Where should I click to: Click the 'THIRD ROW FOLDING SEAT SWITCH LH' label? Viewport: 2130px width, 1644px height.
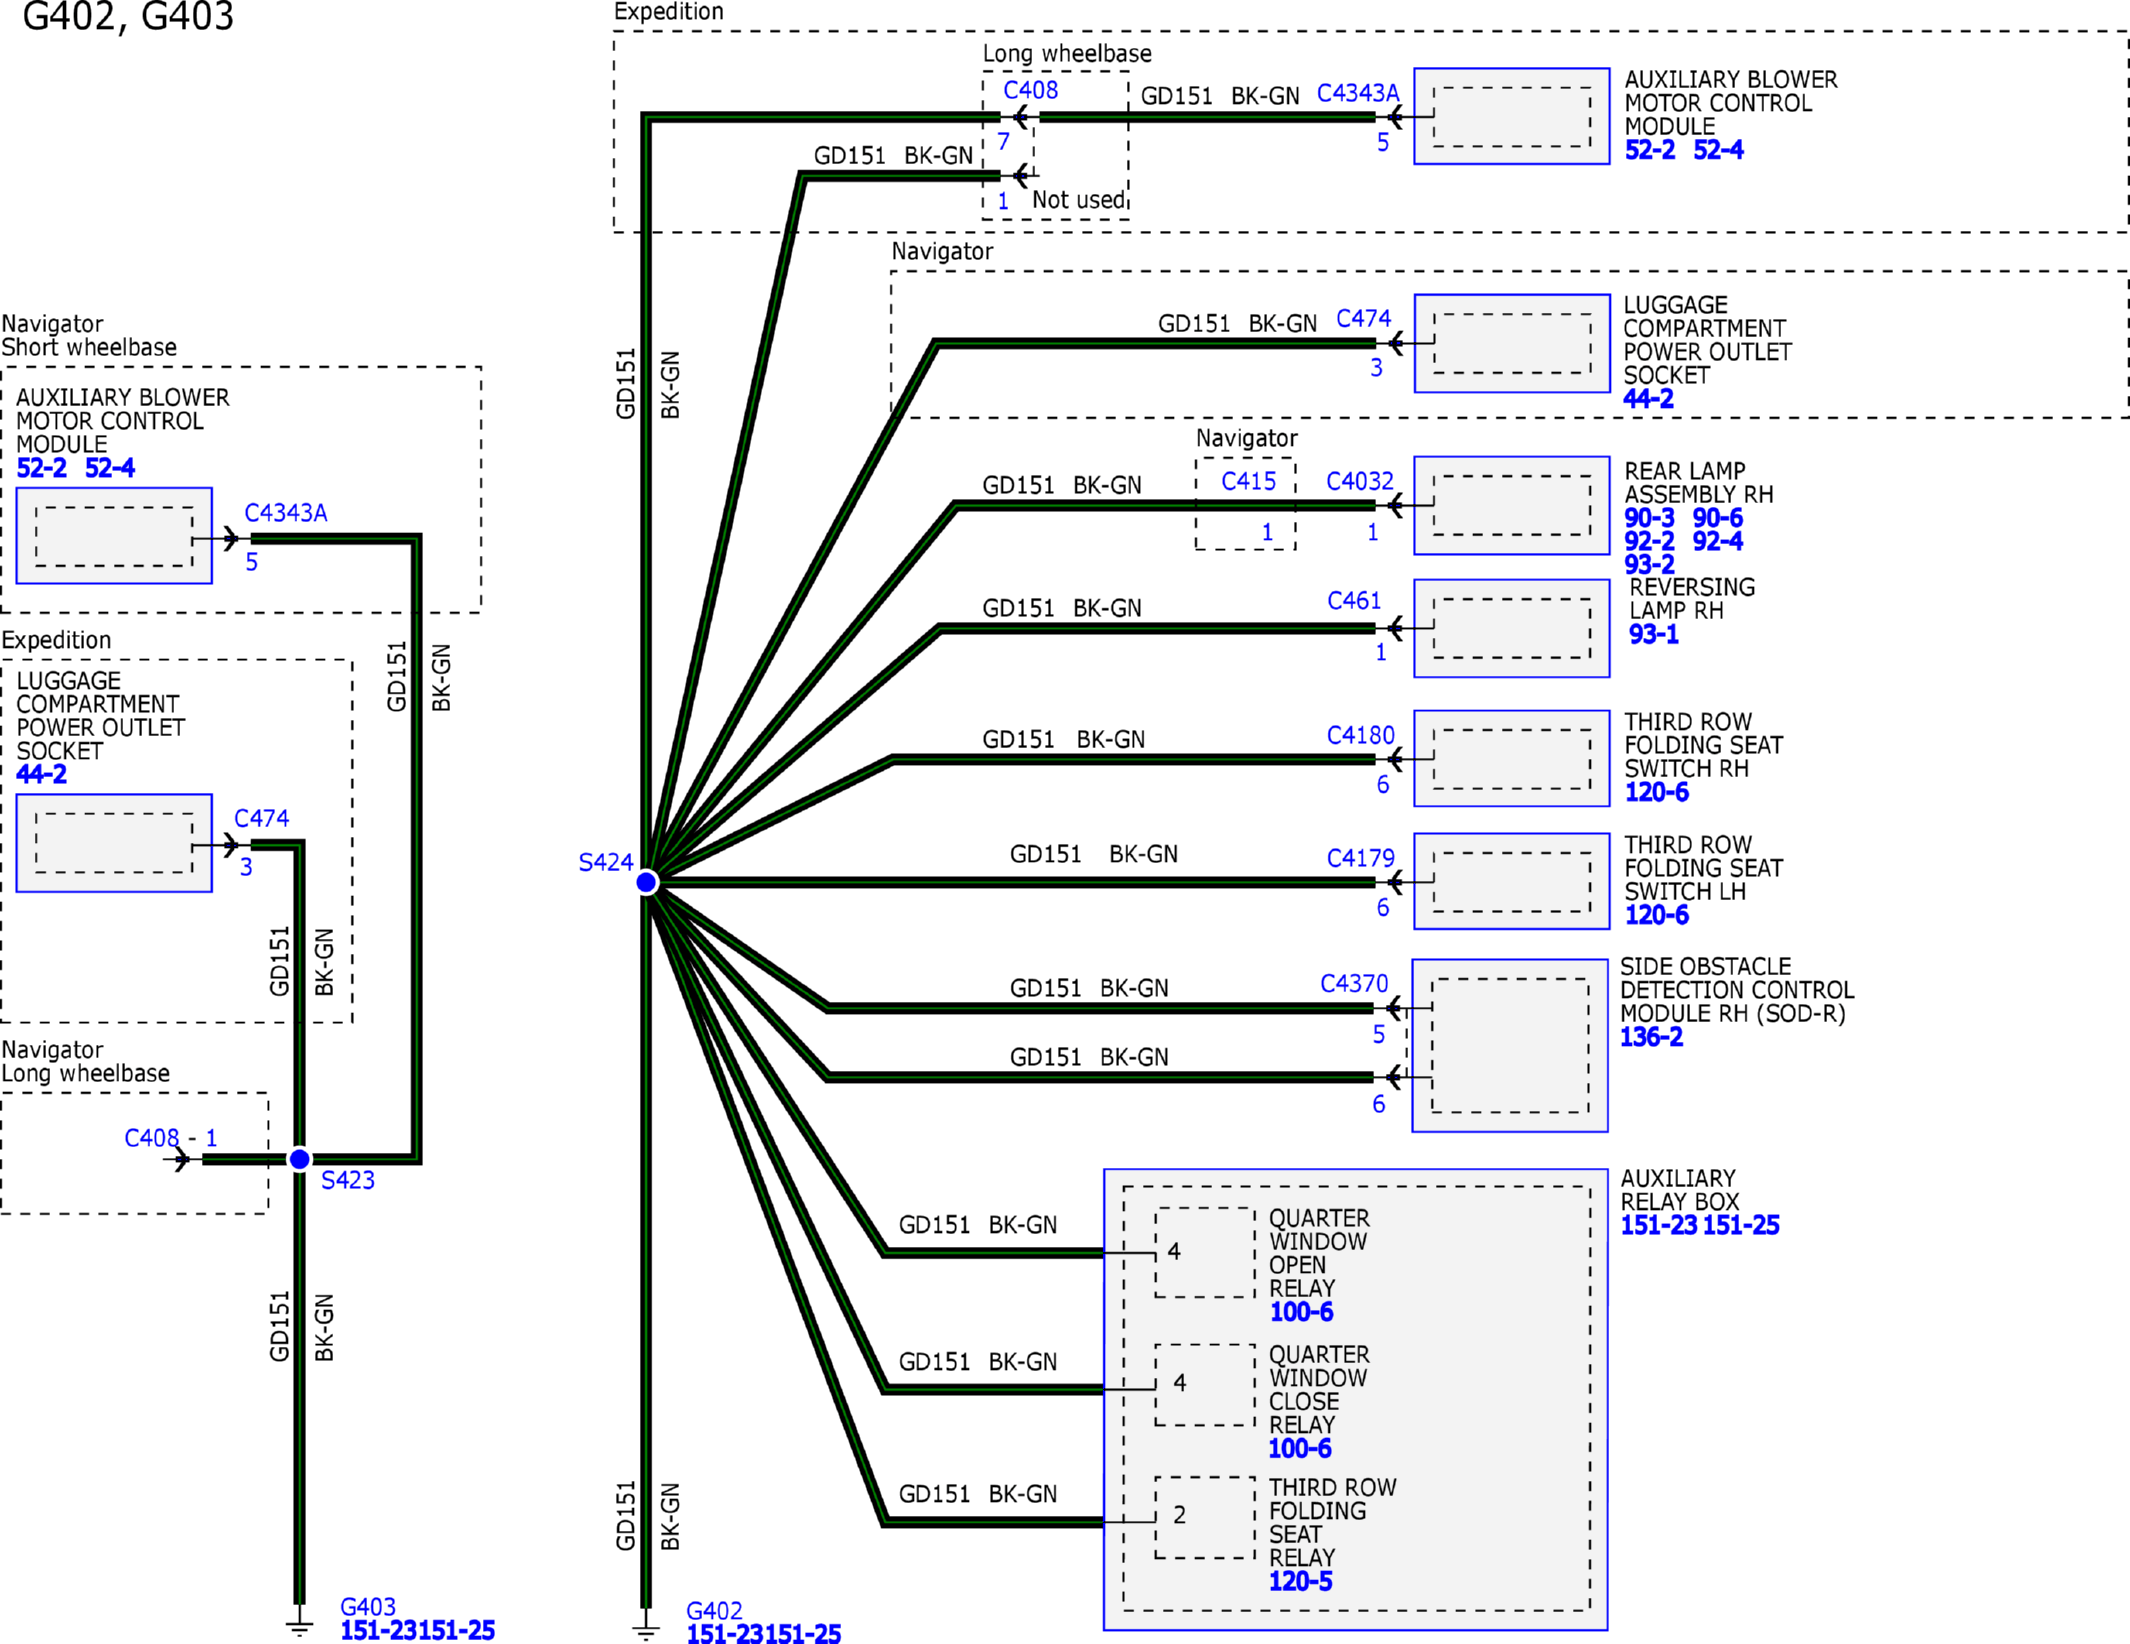point(1704,868)
